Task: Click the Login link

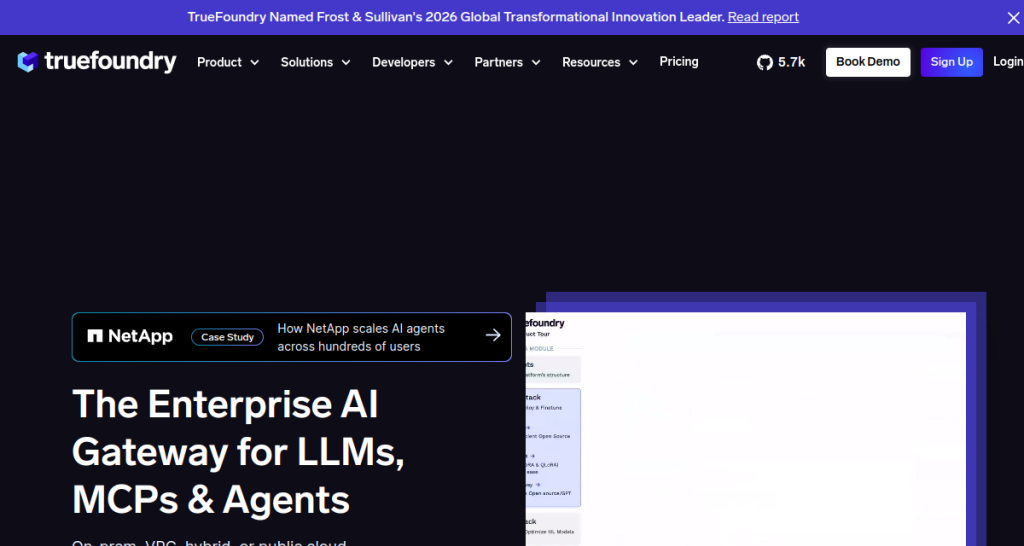Action: [x=1008, y=61]
